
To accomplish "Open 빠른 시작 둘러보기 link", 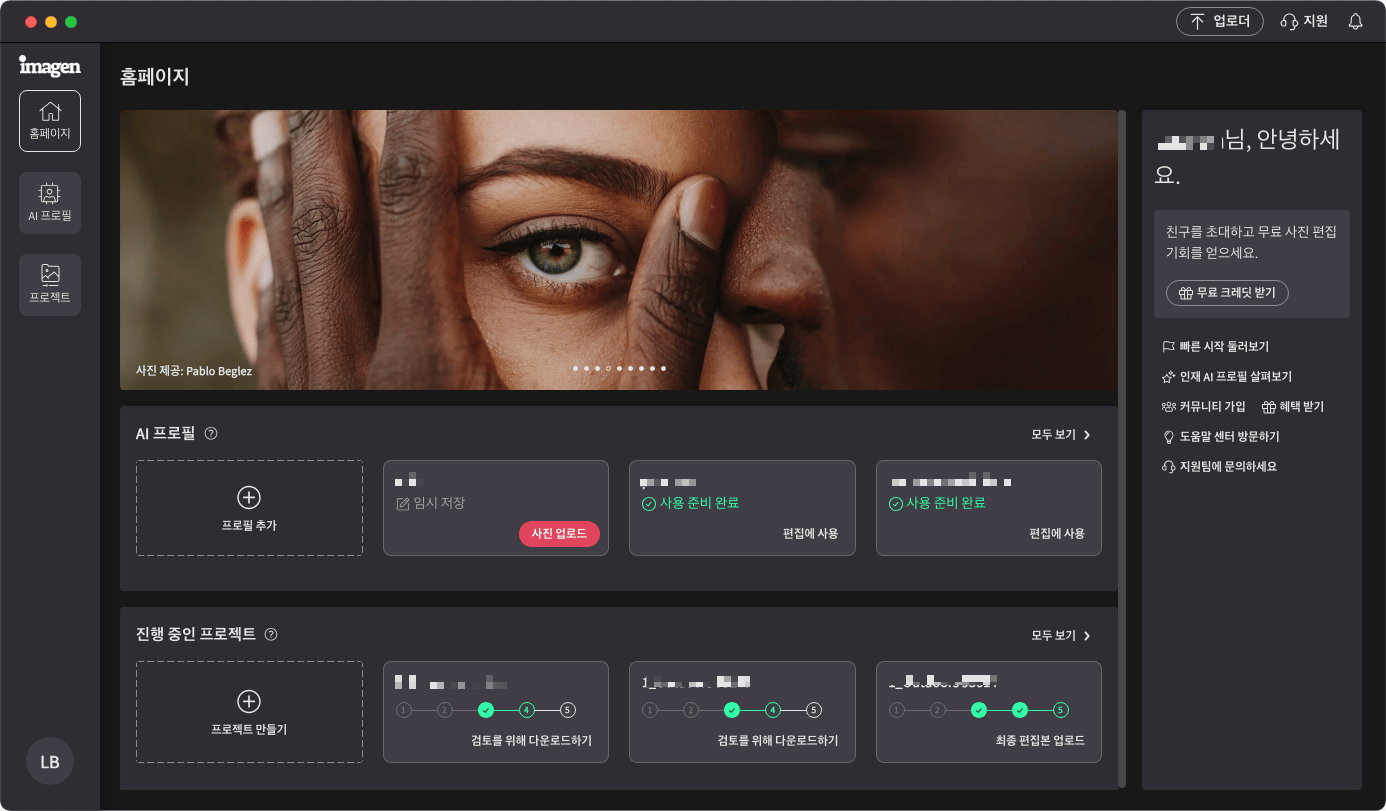I will point(1223,347).
